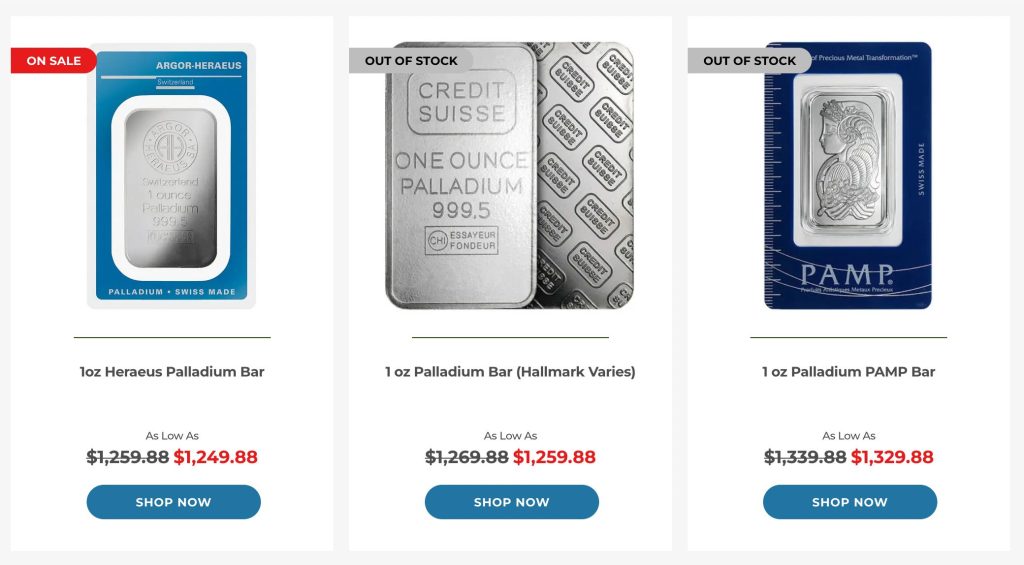Screen dimensions: 1024x565
Task: Click the $1,329.88 sale price
Action: pos(892,457)
